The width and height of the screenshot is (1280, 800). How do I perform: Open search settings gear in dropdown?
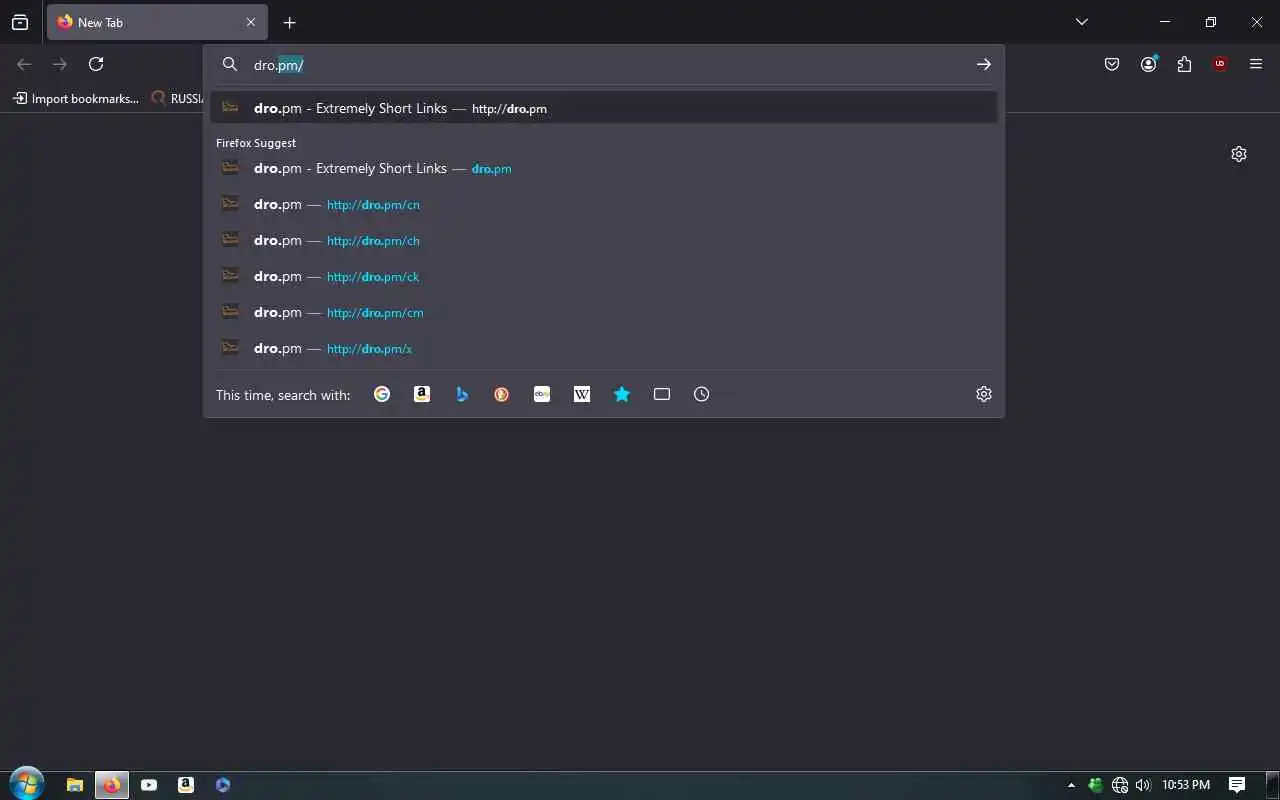coord(984,394)
